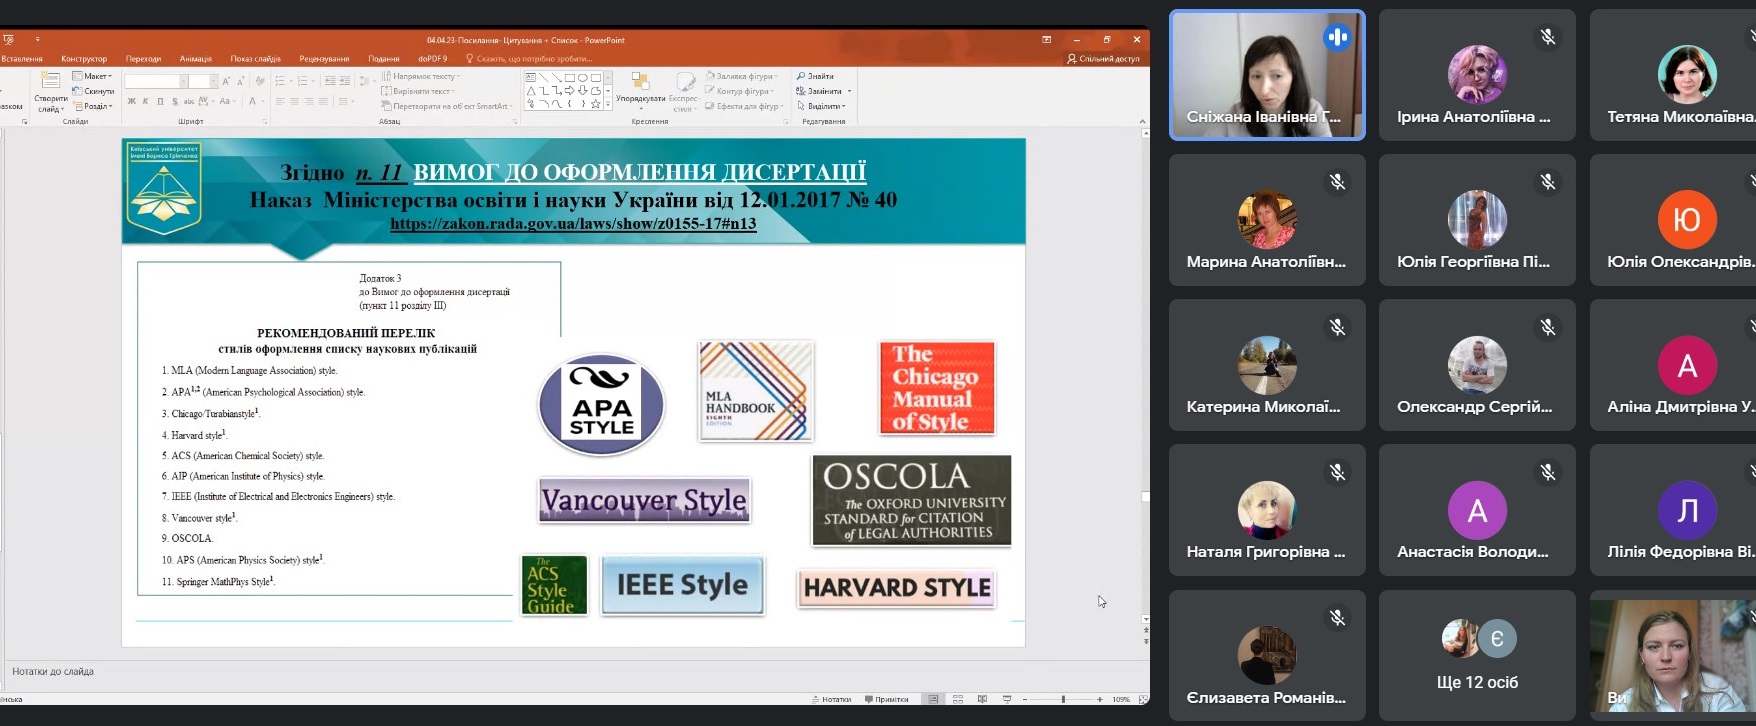The width and height of the screenshot is (1756, 726).
Task: Toggle the Примітки comments pane
Action: pyautogui.click(x=886, y=699)
